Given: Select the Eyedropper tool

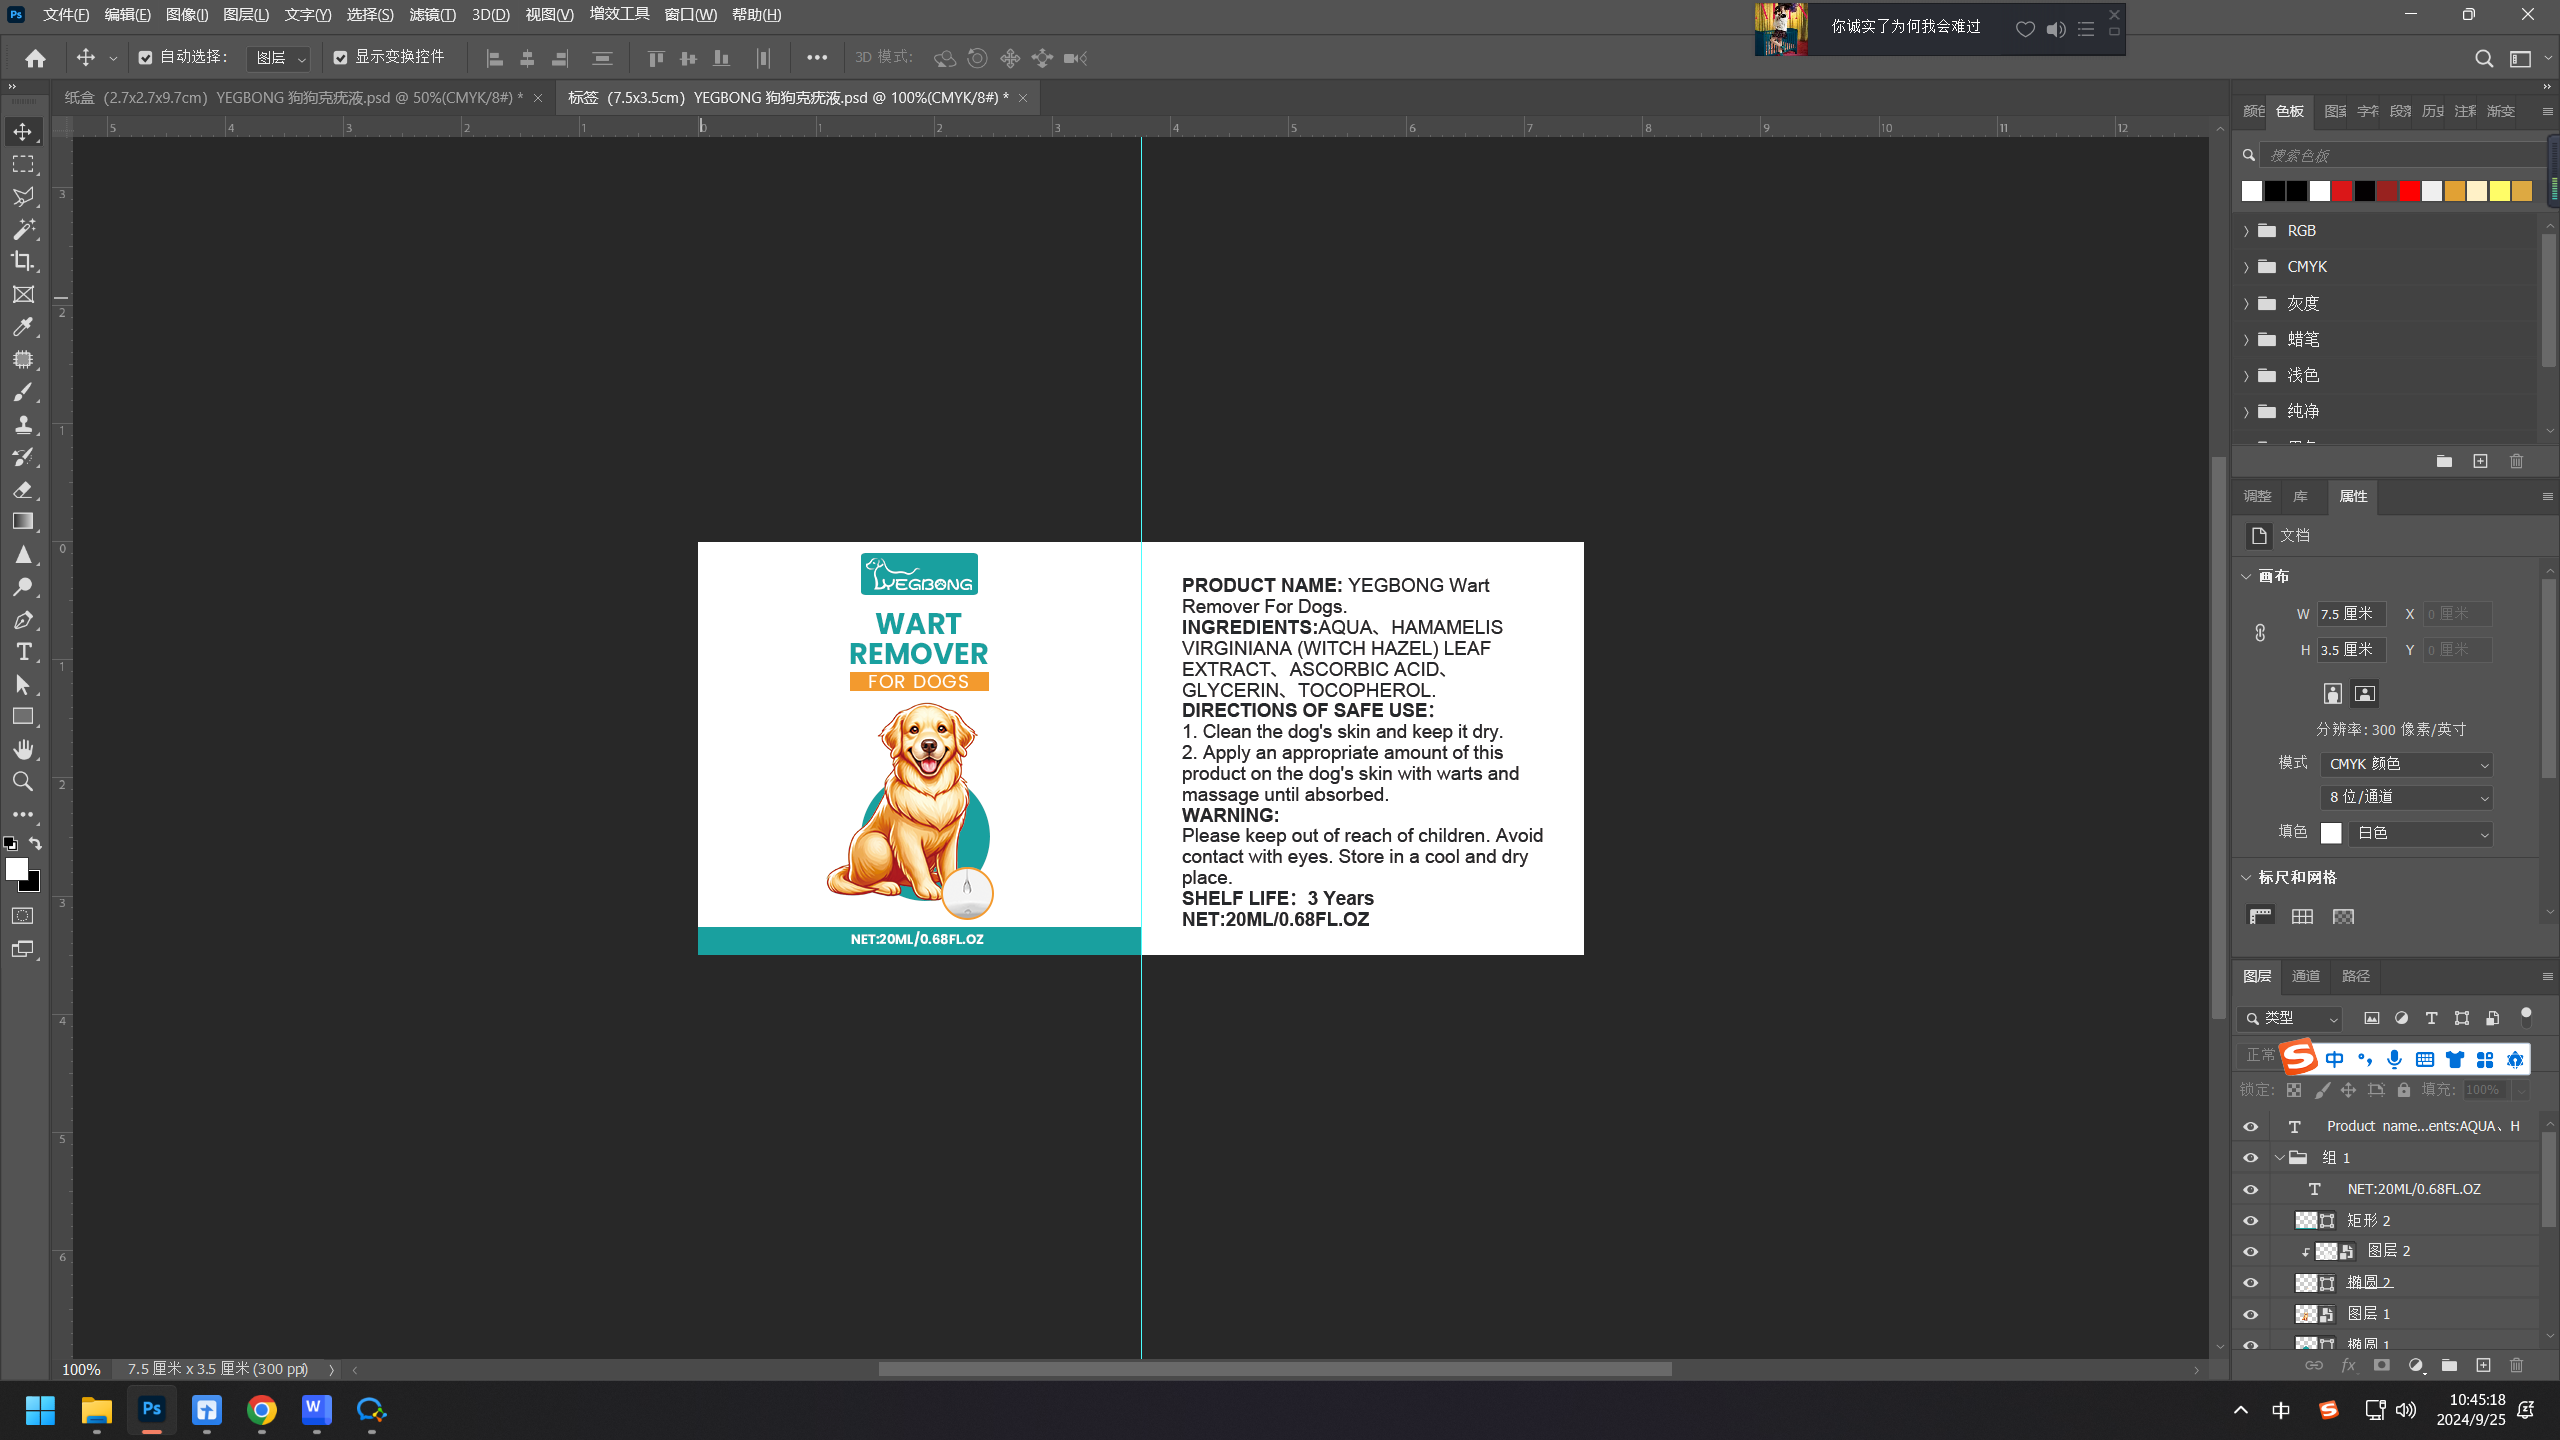Looking at the screenshot, I should click(22, 327).
